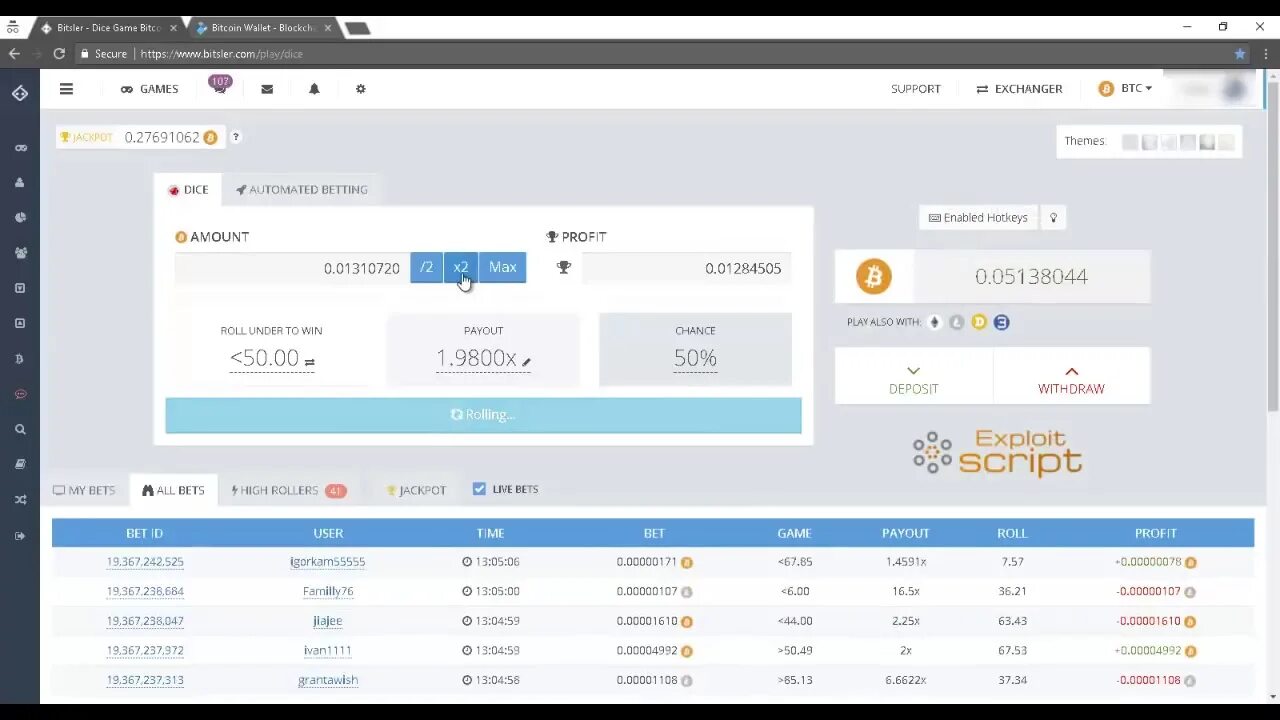Select the blue coin under Play Also With

click(x=1001, y=322)
